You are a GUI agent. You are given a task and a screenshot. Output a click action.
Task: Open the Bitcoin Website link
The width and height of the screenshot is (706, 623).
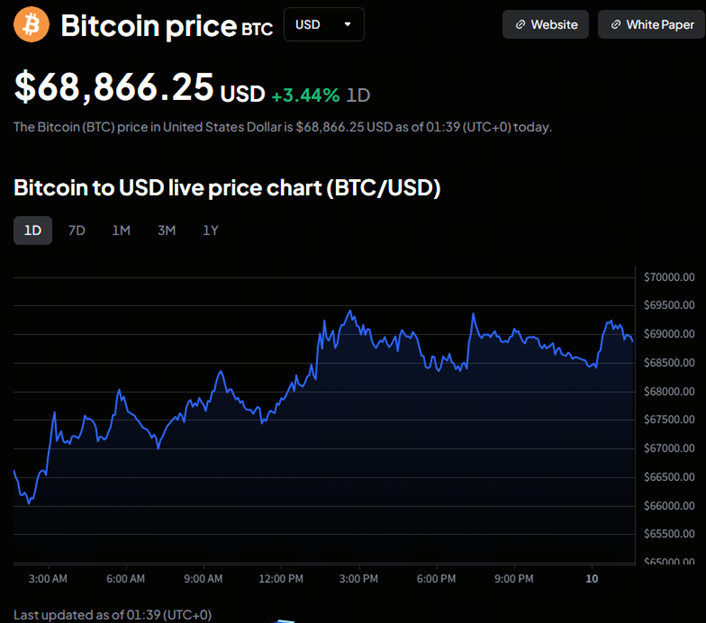pos(546,24)
